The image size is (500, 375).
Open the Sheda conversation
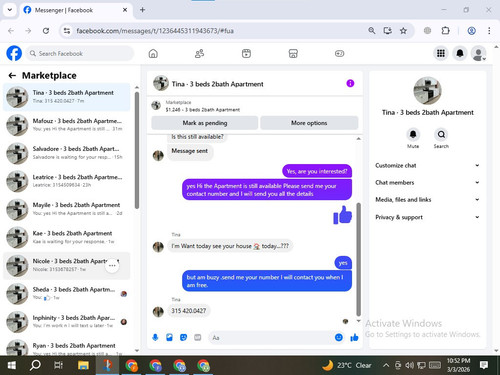click(x=67, y=294)
